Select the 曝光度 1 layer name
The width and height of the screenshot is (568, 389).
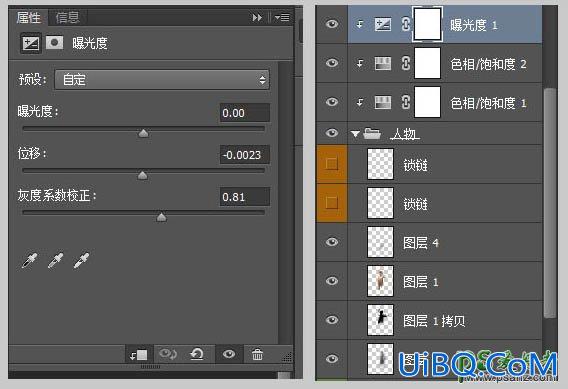474,25
